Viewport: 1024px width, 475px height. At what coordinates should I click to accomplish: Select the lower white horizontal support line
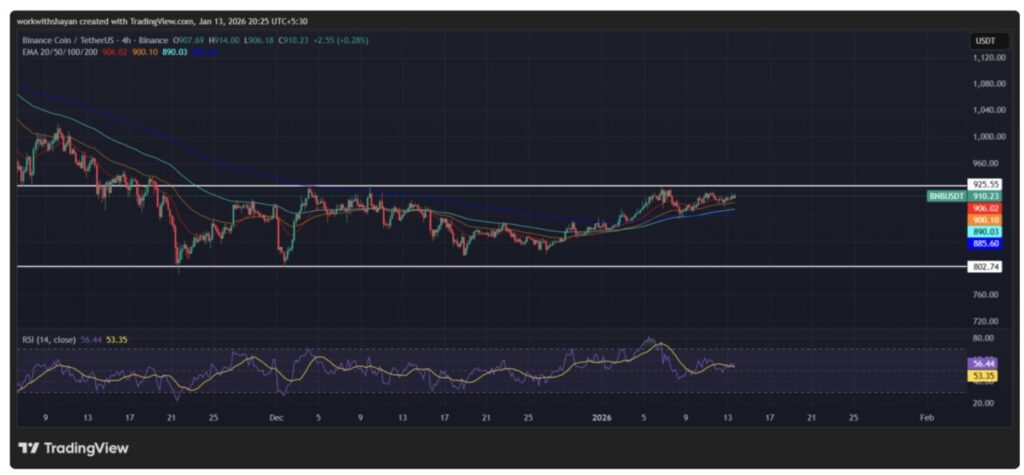tap(500, 266)
